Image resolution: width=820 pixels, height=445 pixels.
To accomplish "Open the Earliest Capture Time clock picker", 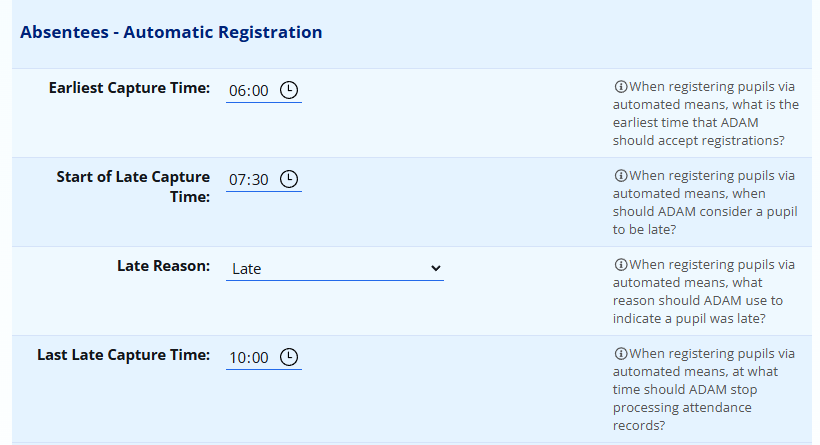I will pos(289,90).
